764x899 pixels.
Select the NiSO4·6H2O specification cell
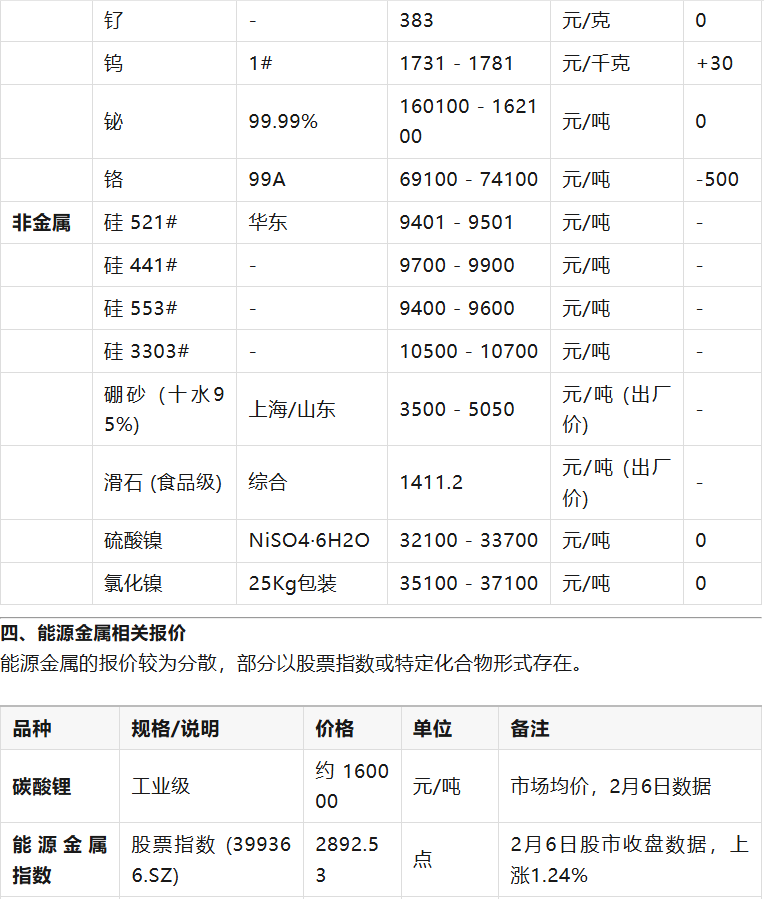pyautogui.click(x=309, y=541)
